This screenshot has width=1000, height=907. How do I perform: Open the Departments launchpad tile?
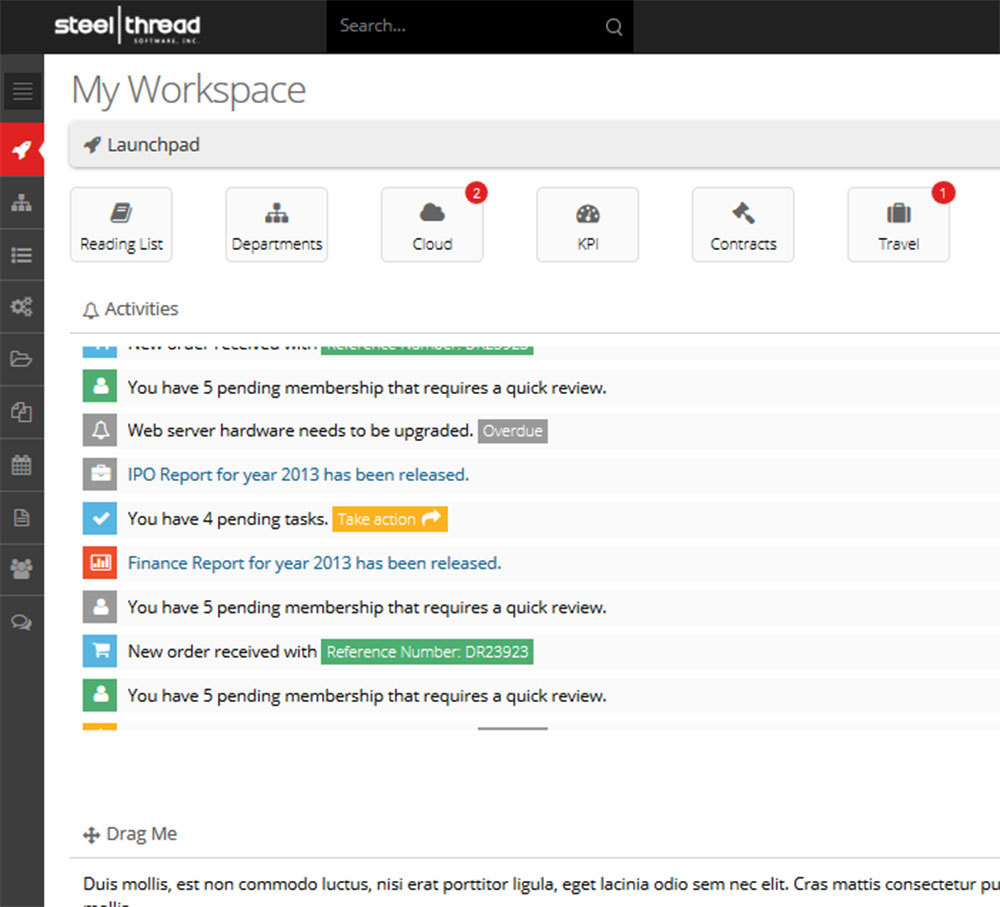click(x=277, y=225)
